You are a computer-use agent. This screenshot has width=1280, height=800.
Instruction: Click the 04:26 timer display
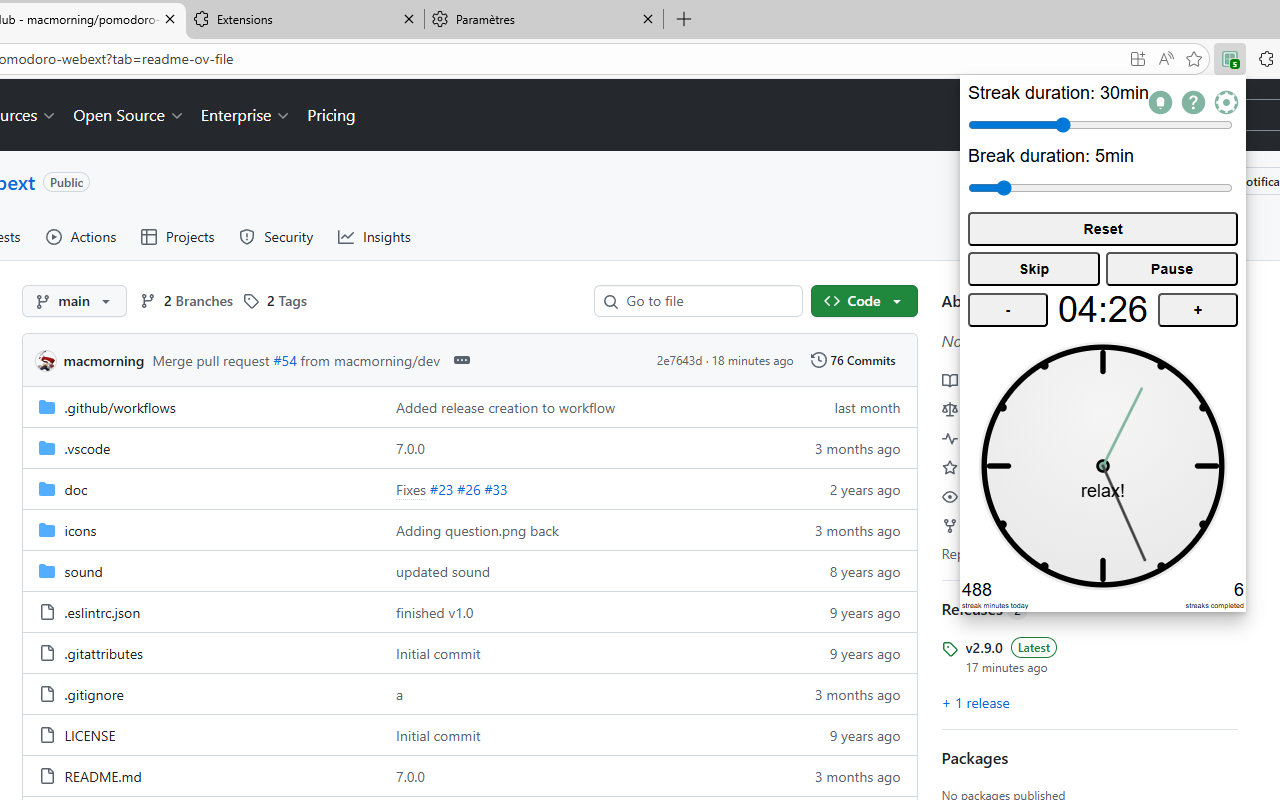pos(1103,310)
